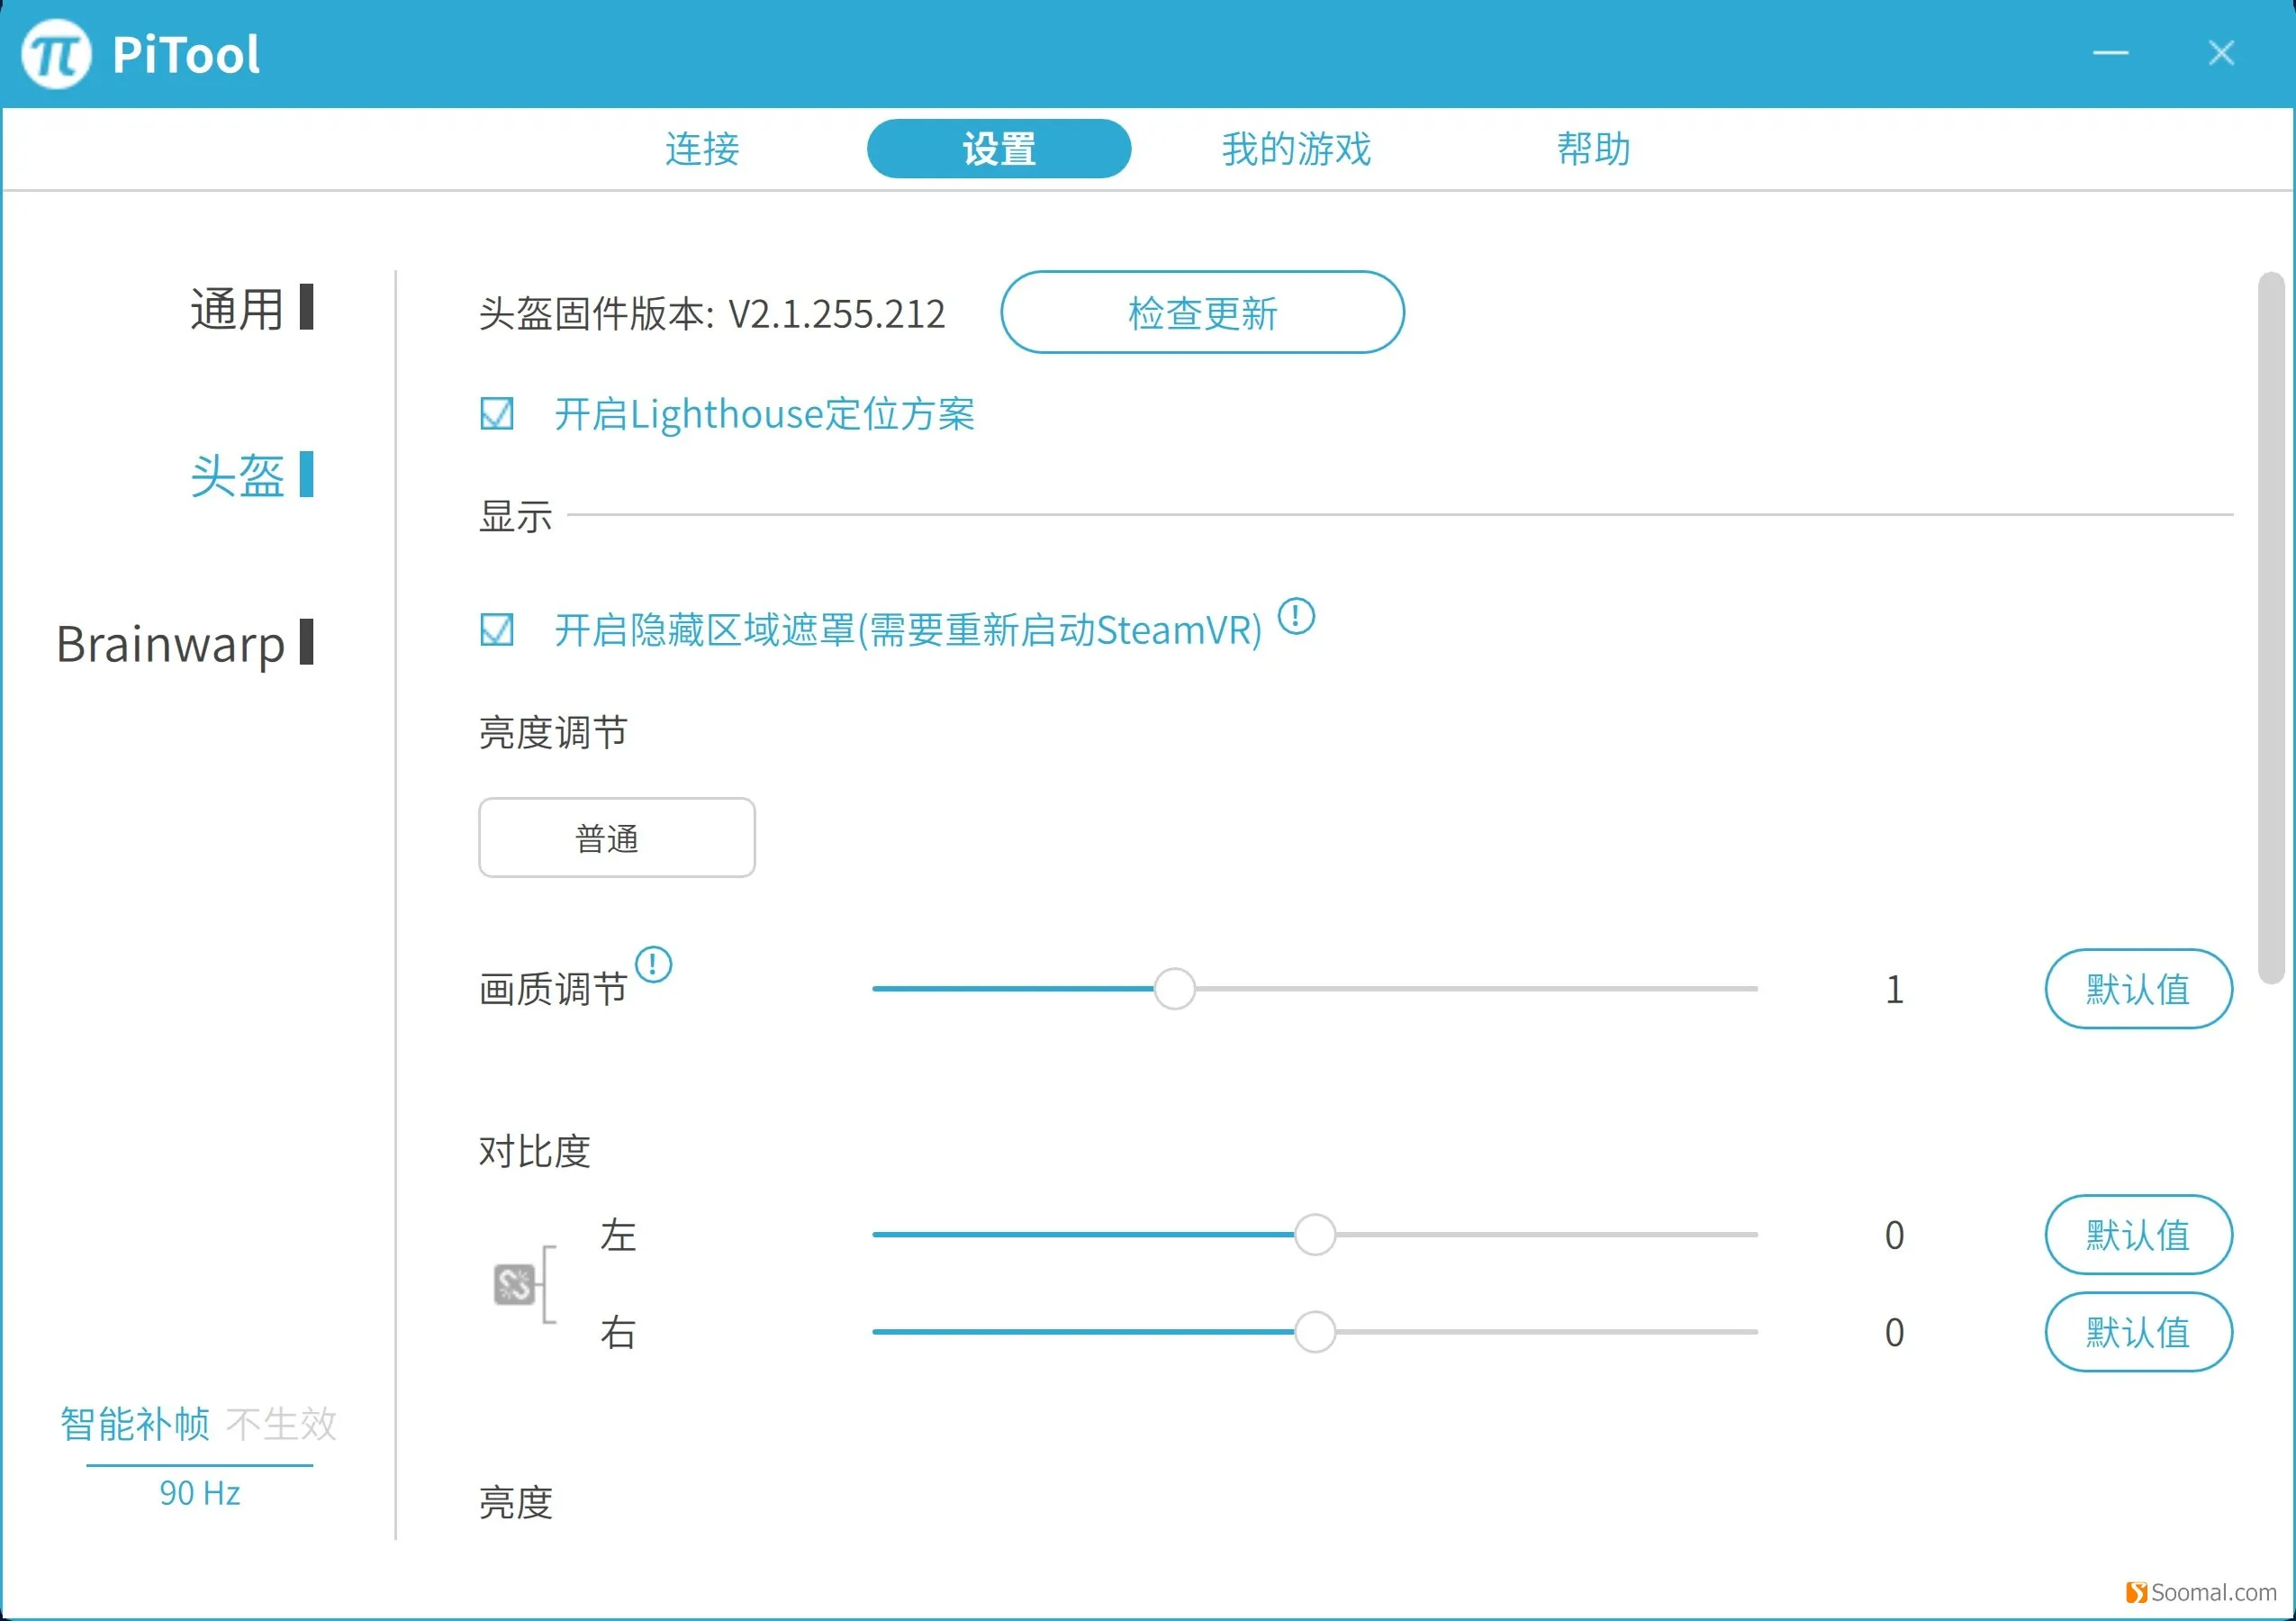Reset right contrast with 默认值 button

click(x=2138, y=1332)
